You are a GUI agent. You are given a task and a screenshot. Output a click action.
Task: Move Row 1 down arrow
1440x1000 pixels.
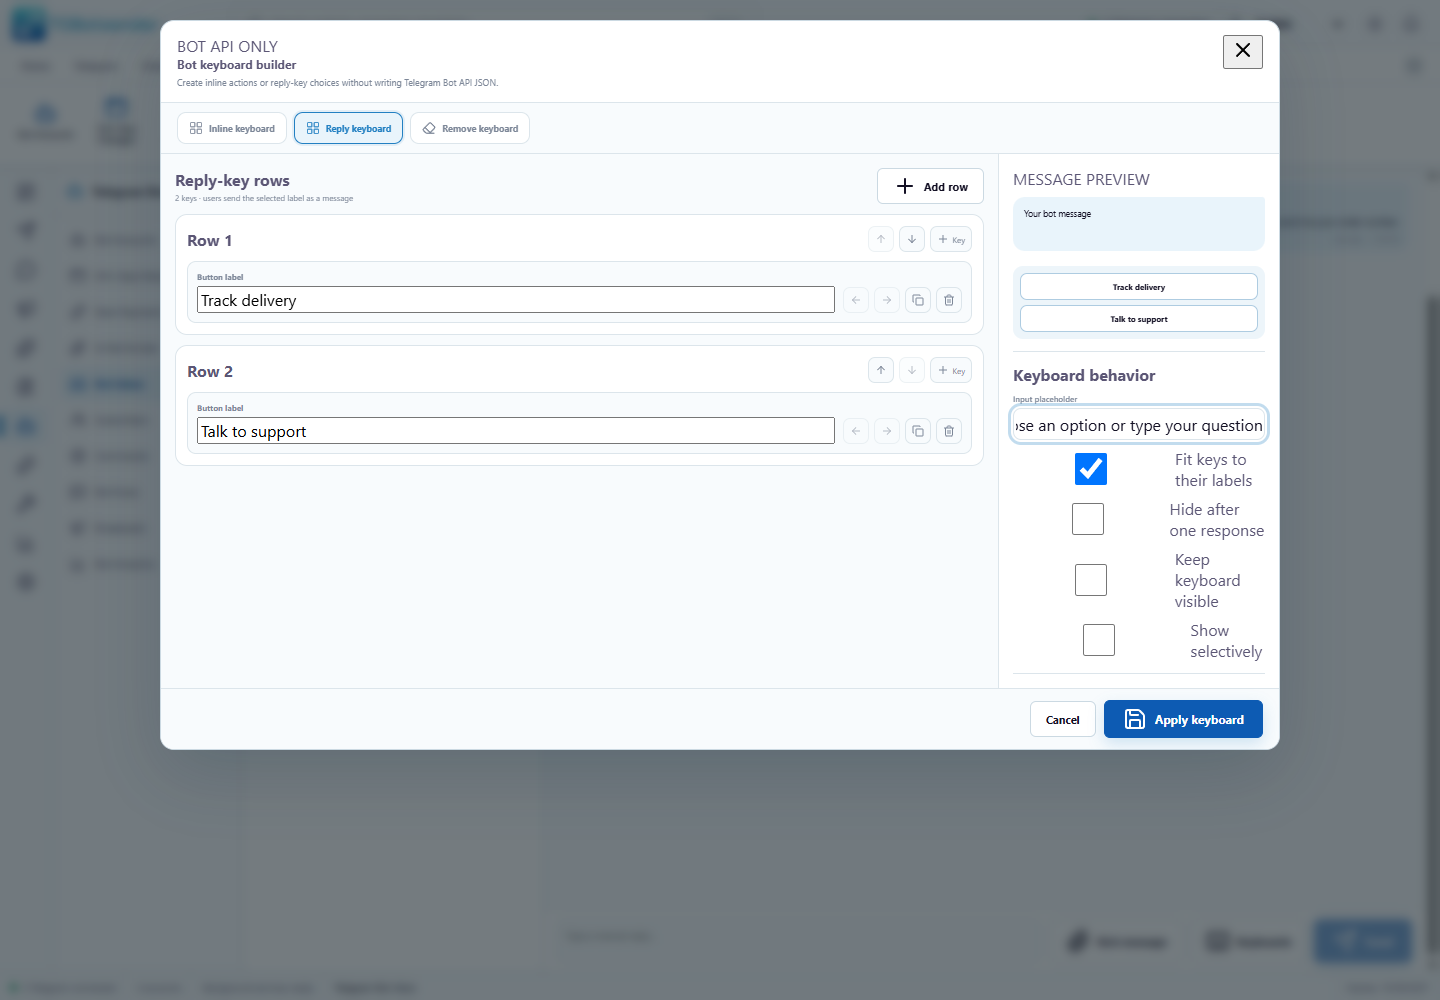pyautogui.click(x=912, y=239)
